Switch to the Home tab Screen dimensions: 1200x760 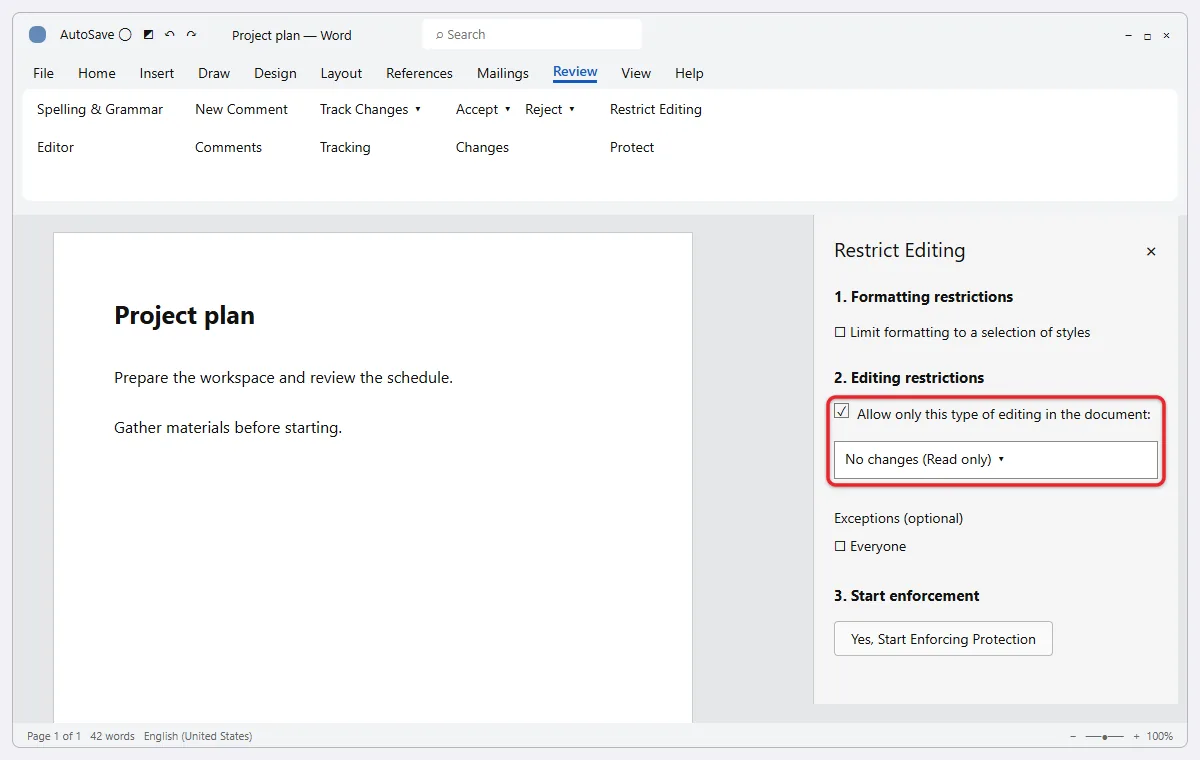click(x=97, y=73)
